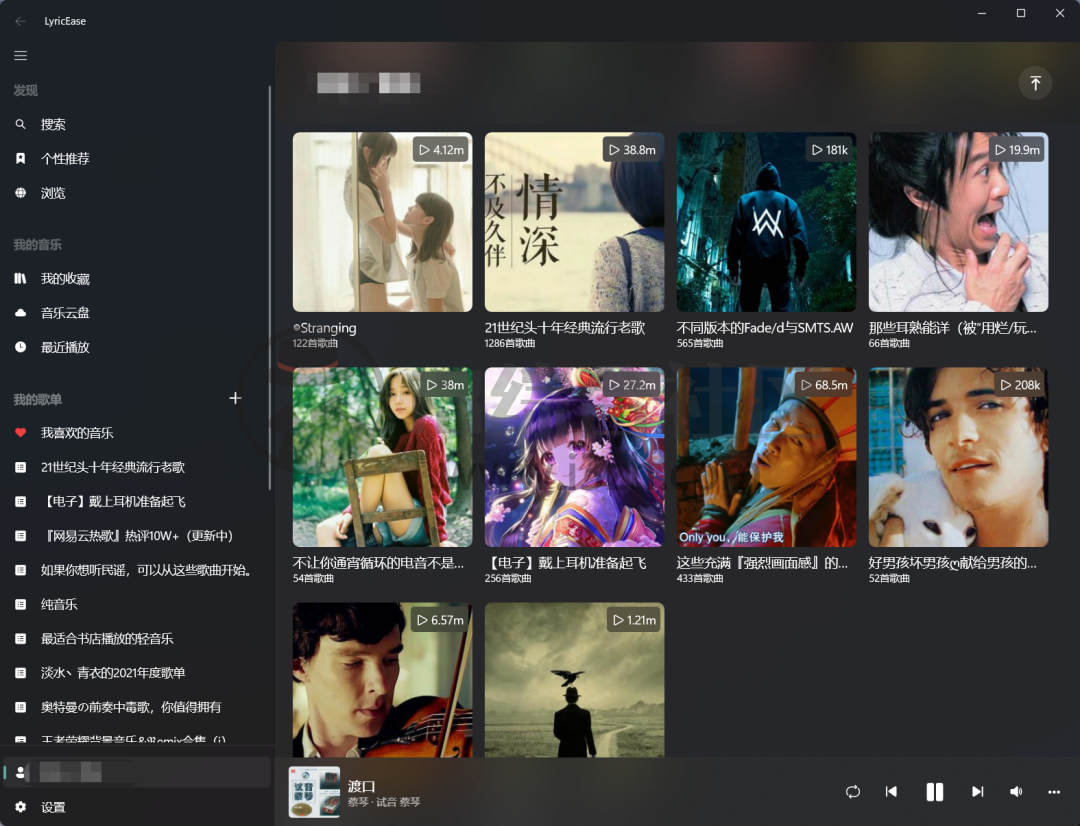Open 不同版本的Fade playlist cover
Screen dimensions: 1080x826
pos(766,222)
